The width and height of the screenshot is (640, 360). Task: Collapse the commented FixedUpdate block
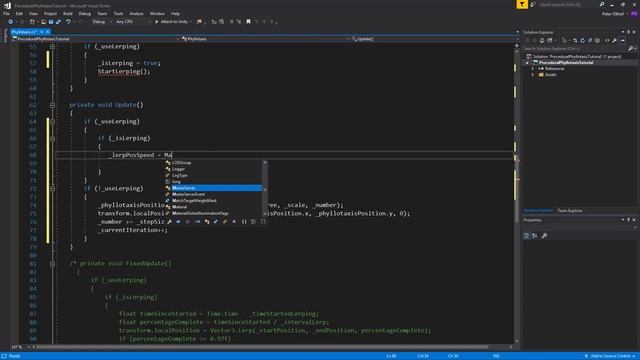point(52,264)
